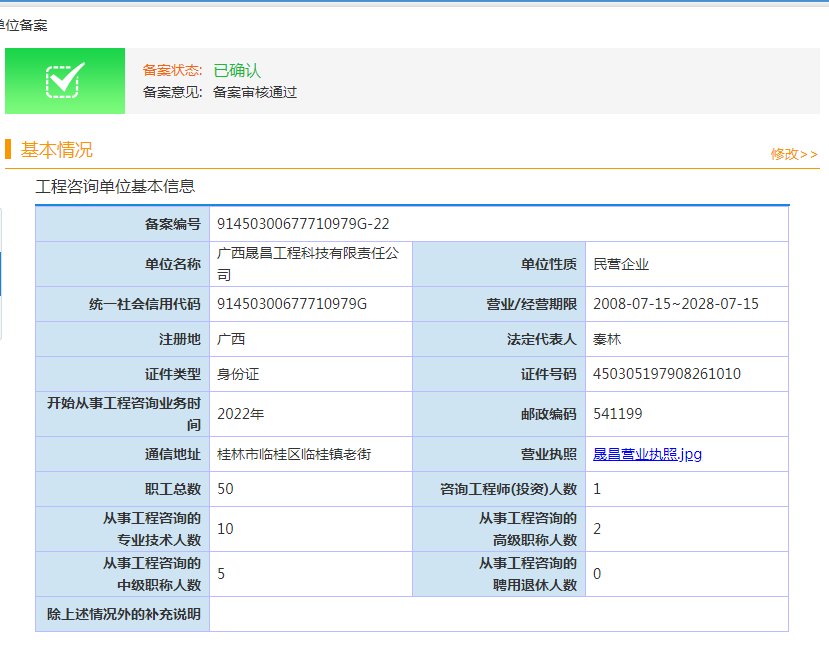The image size is (829, 651).
Task: Click the 备案审核通过 opinion text
Action: click(x=255, y=92)
